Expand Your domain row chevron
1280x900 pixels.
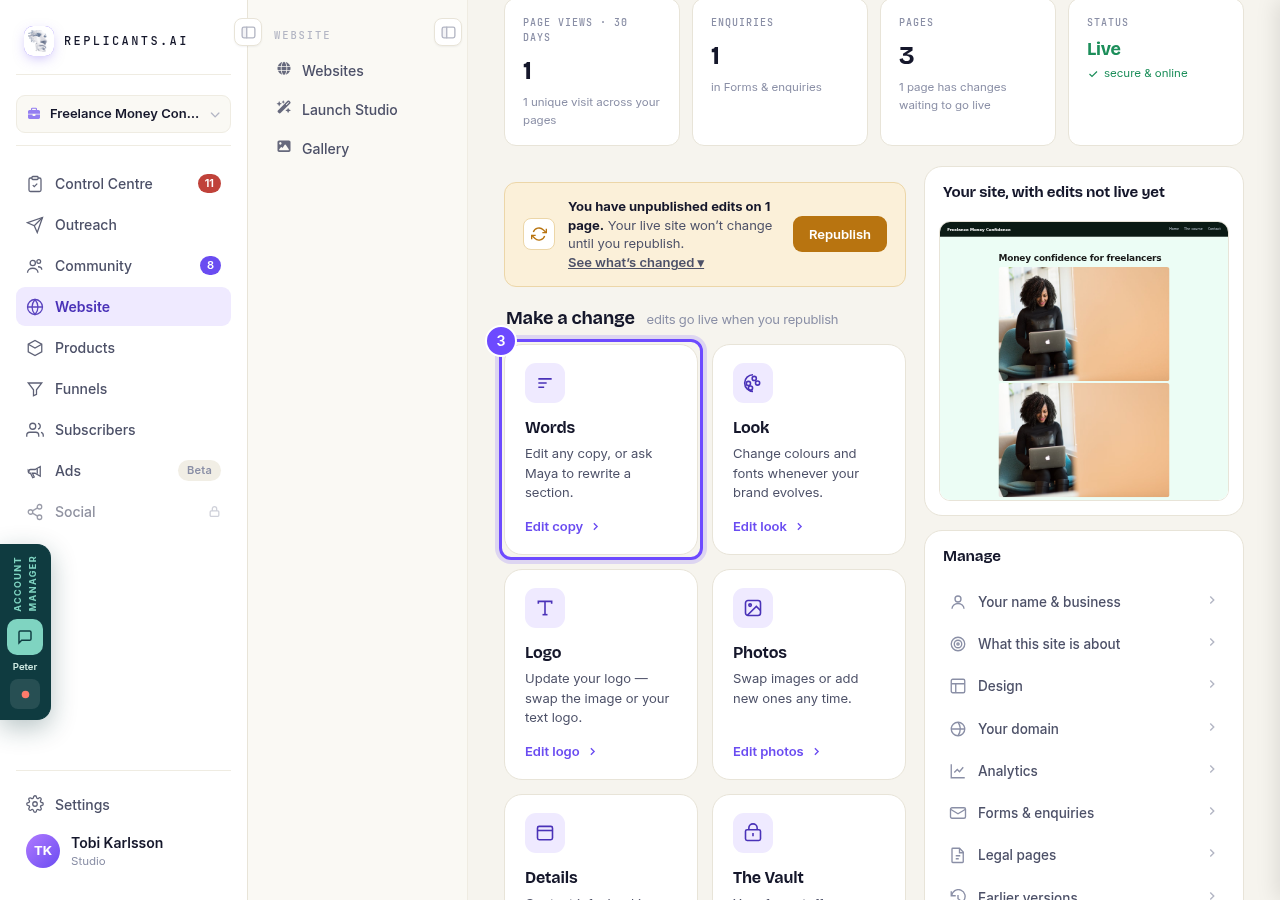1212,727
